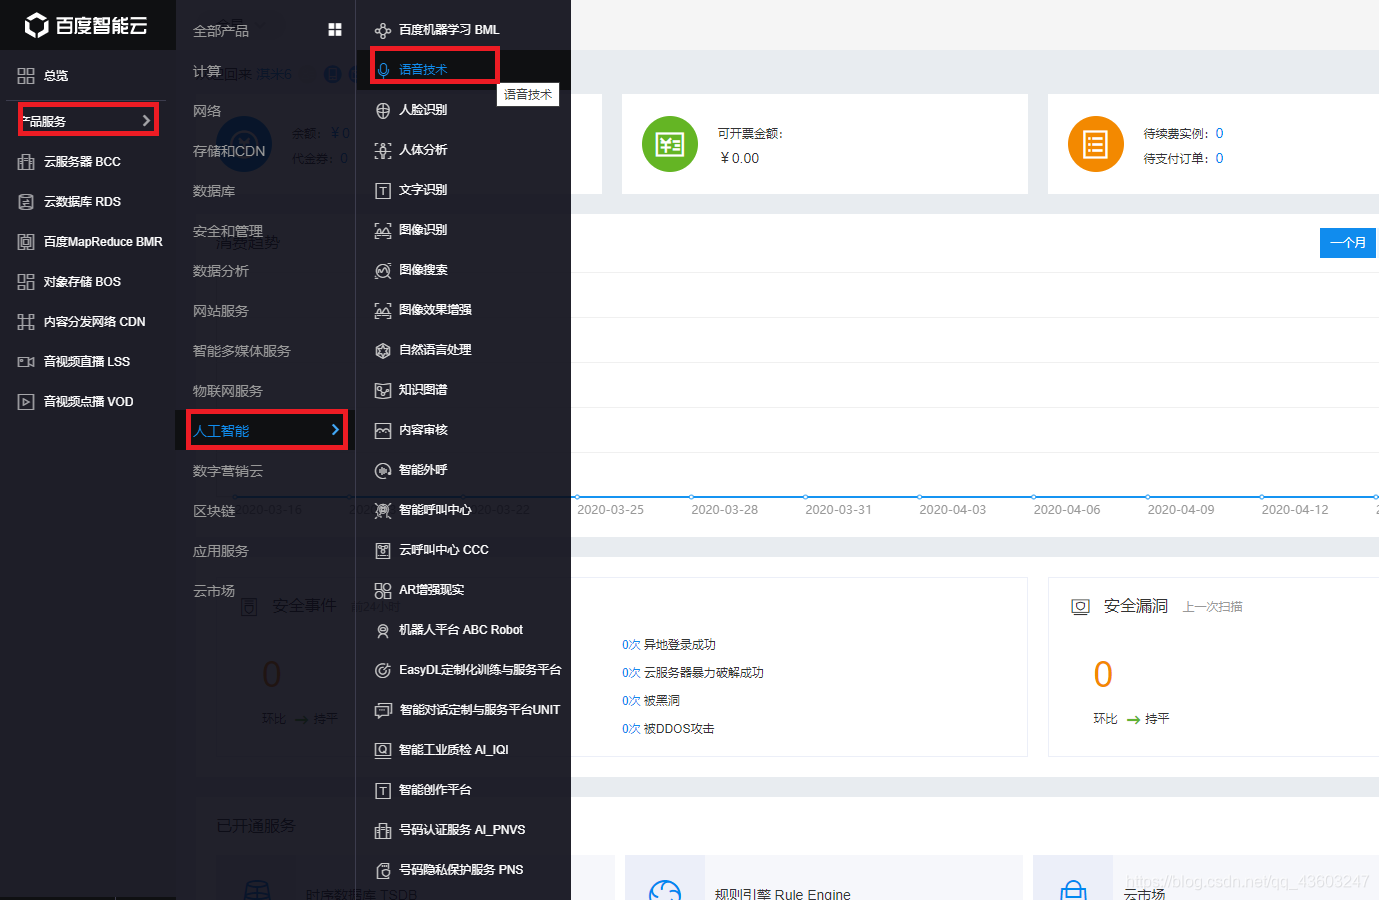Click the 知识图谱 icon
The width and height of the screenshot is (1379, 900).
[383, 391]
